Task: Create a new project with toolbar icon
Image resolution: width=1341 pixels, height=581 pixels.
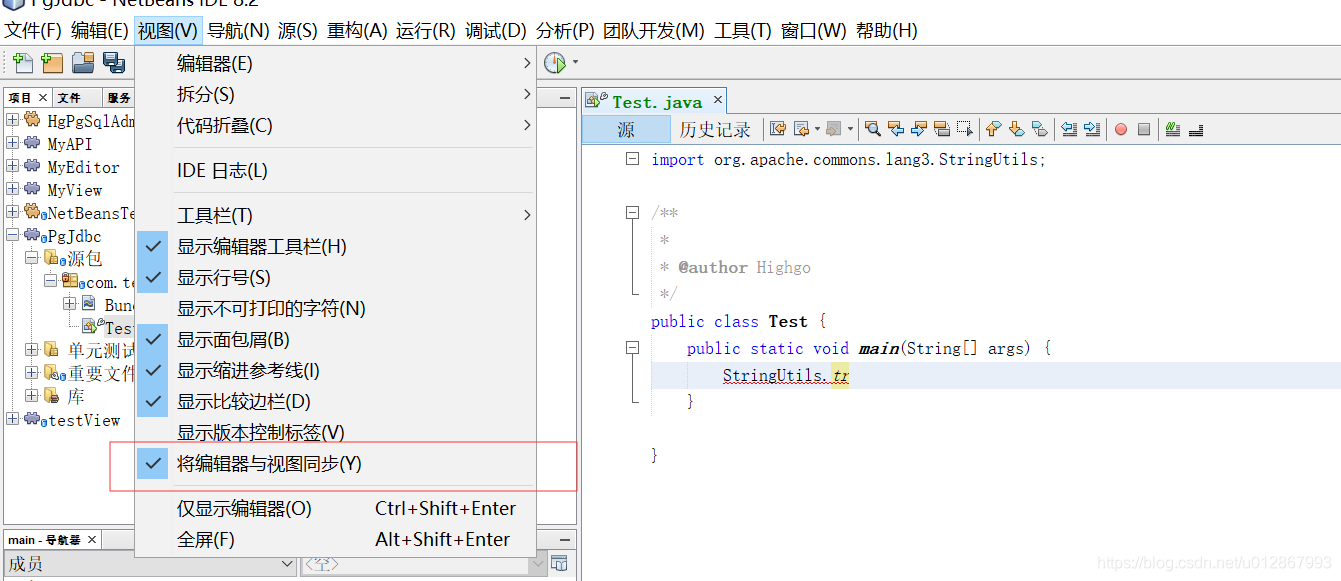Action: pyautogui.click(x=51, y=62)
